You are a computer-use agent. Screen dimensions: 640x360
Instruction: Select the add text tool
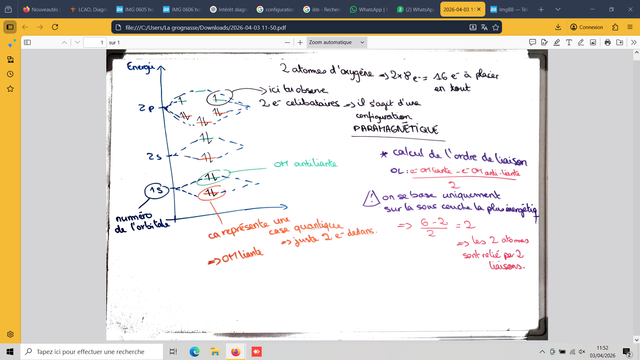(x=569, y=42)
